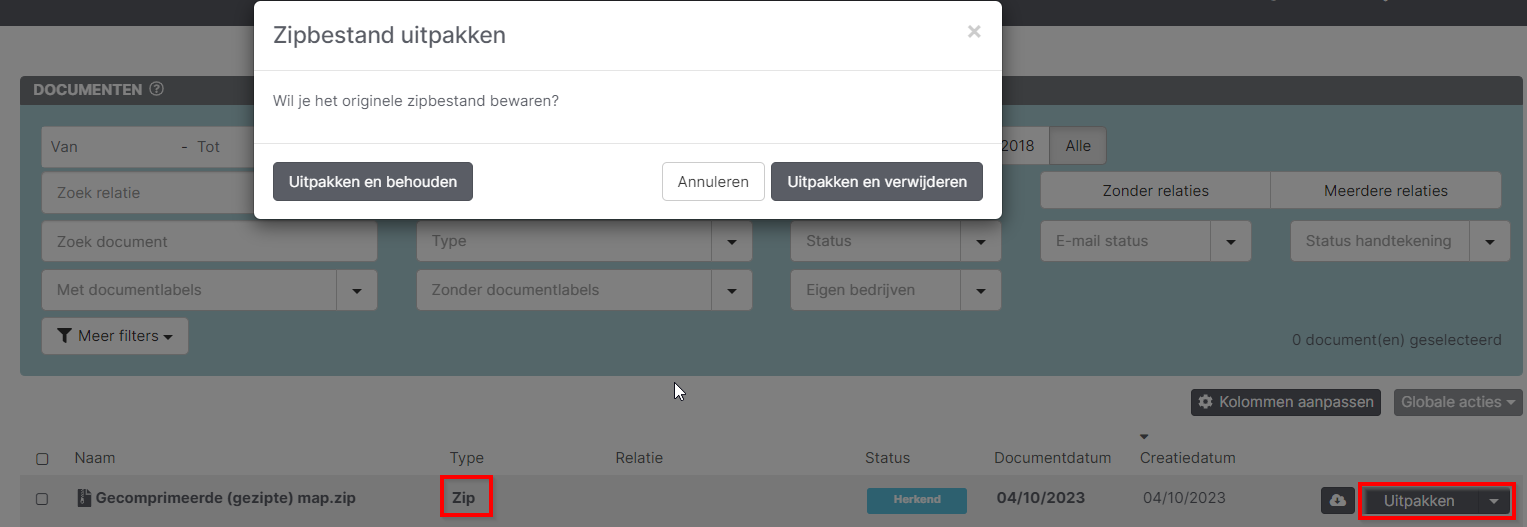This screenshot has width=1527, height=527.
Task: Open the Documenten help question icon
Action: [156, 89]
